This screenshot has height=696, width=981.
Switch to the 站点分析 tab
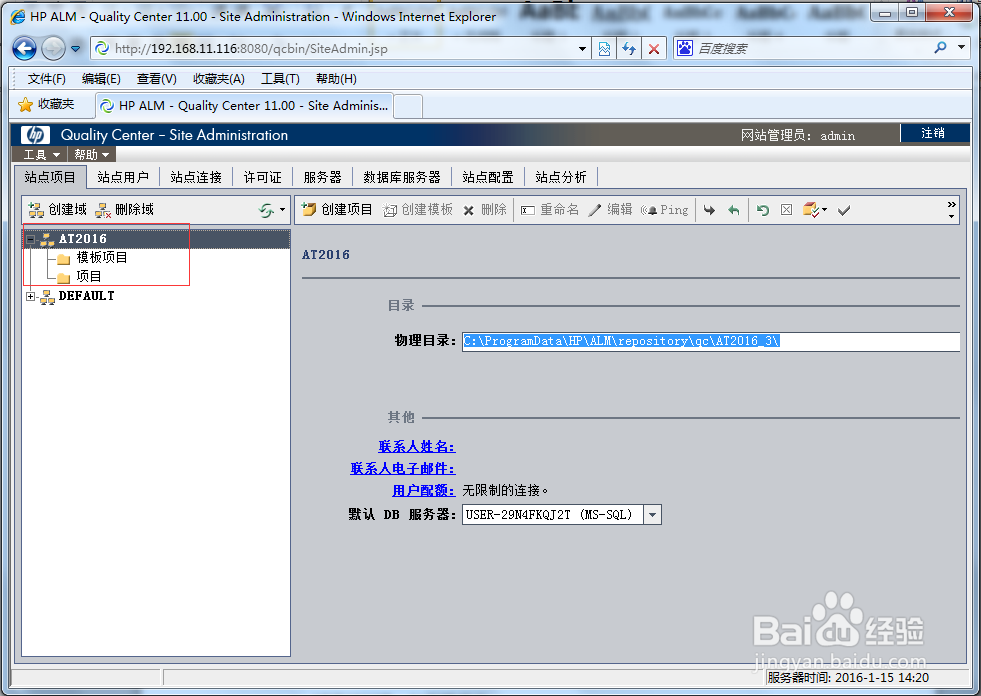561,177
